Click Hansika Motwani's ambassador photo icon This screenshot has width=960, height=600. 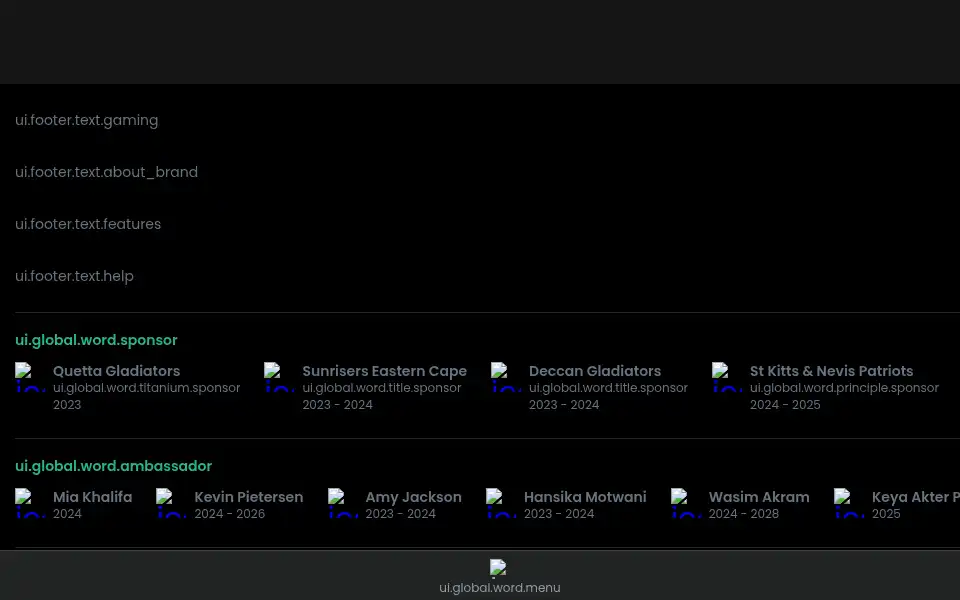(x=501, y=503)
